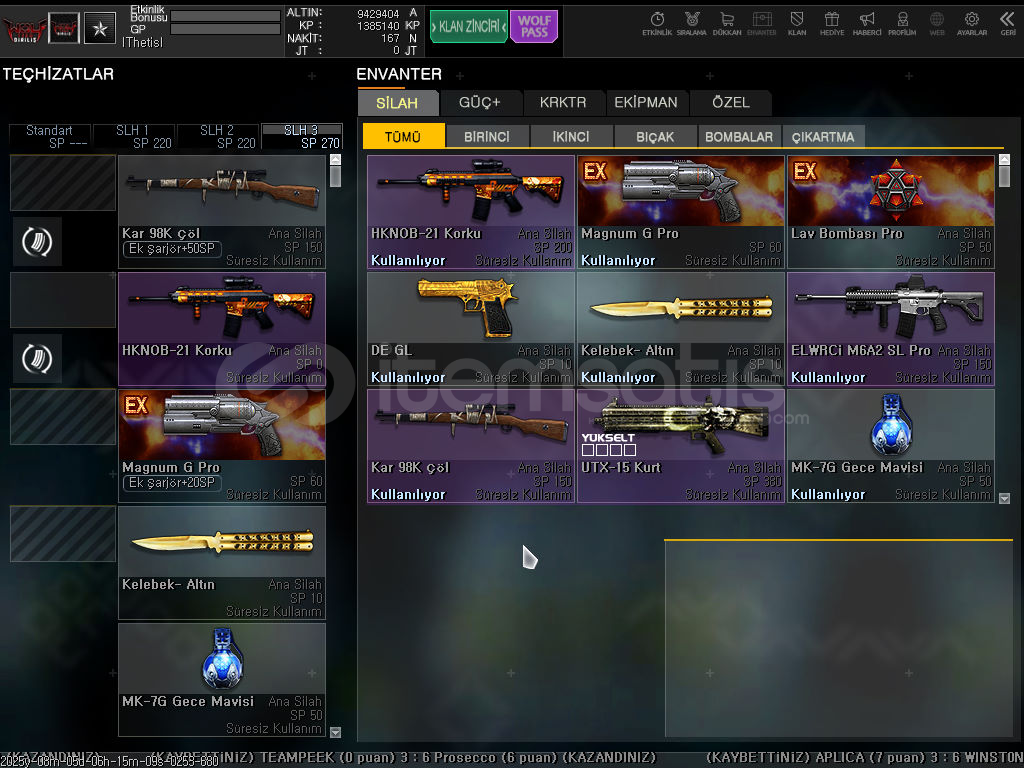The height and width of the screenshot is (768, 1024).
Task: Select the ÇIKARTMA filter tab
Action: point(824,136)
